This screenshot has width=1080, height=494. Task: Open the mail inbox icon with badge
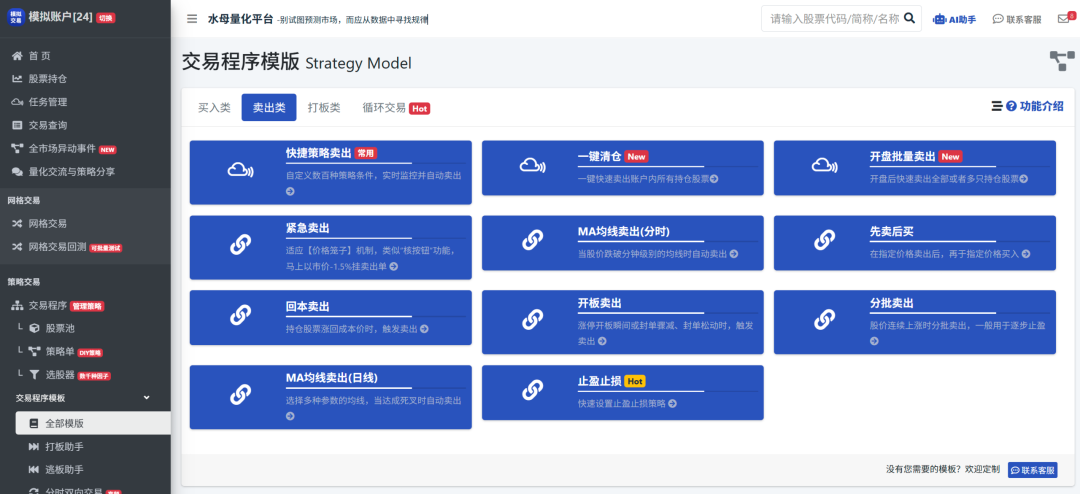(1063, 19)
